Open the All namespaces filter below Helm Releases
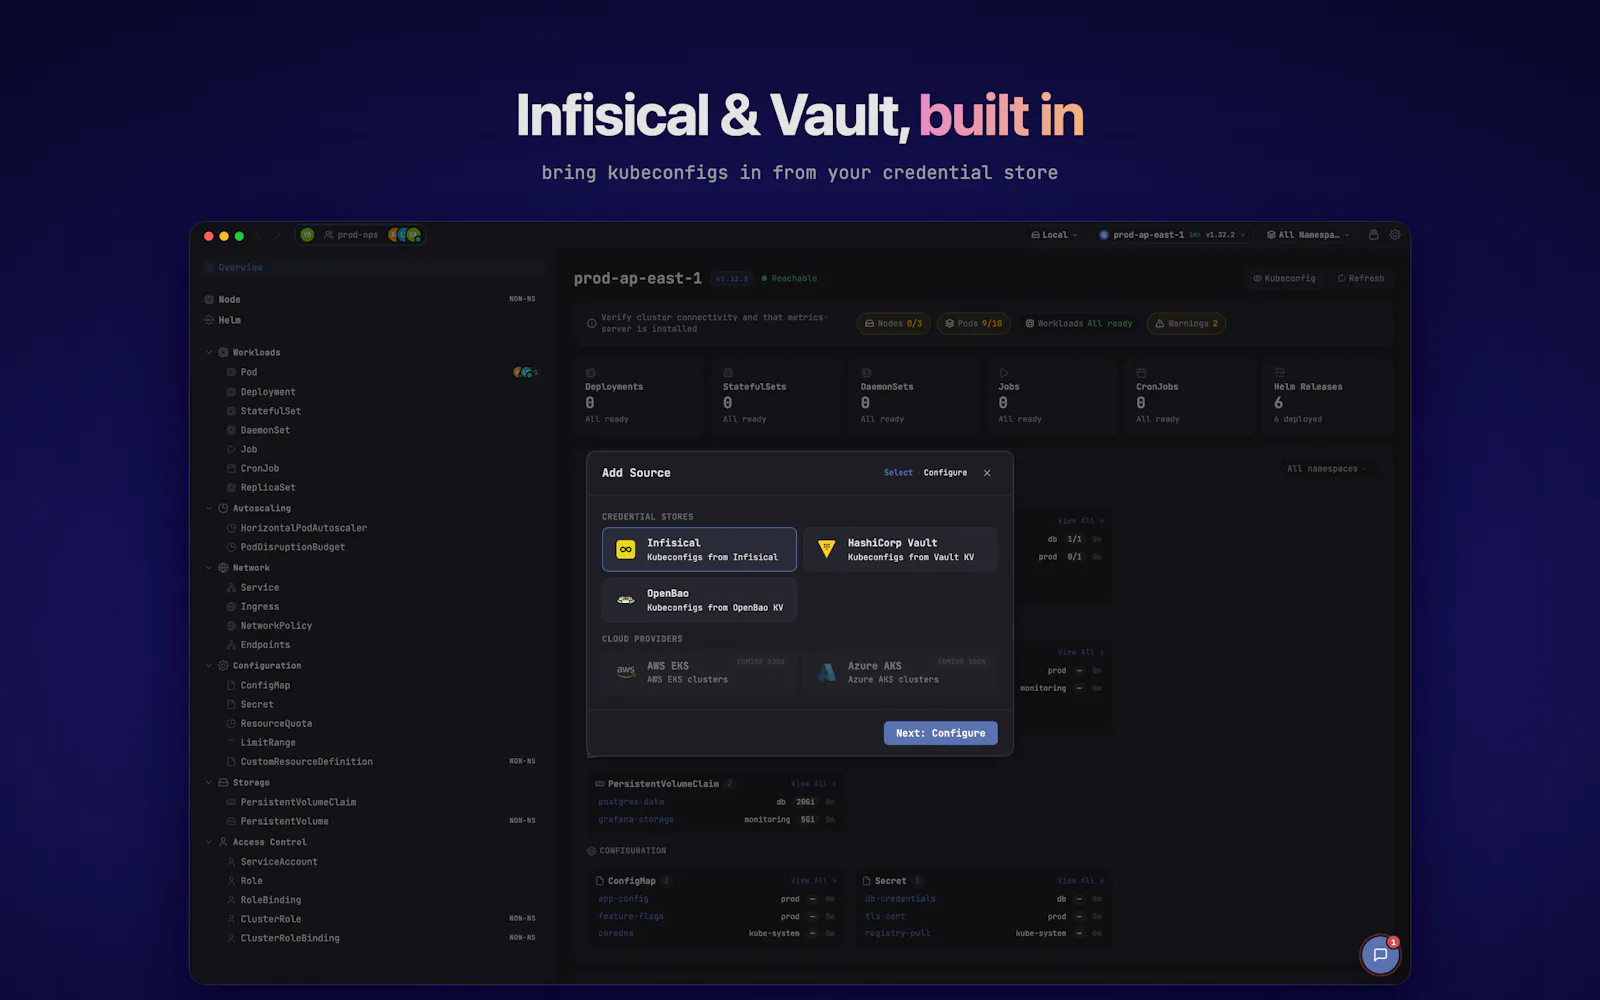Screen dimensions: 1600x1000 click(x=1326, y=469)
